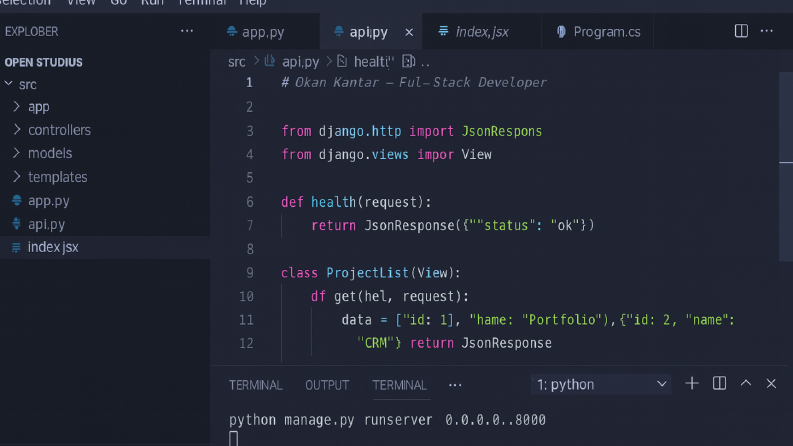Switch to the OUTPUT panel tab
This screenshot has width=793, height=446.
327,385
